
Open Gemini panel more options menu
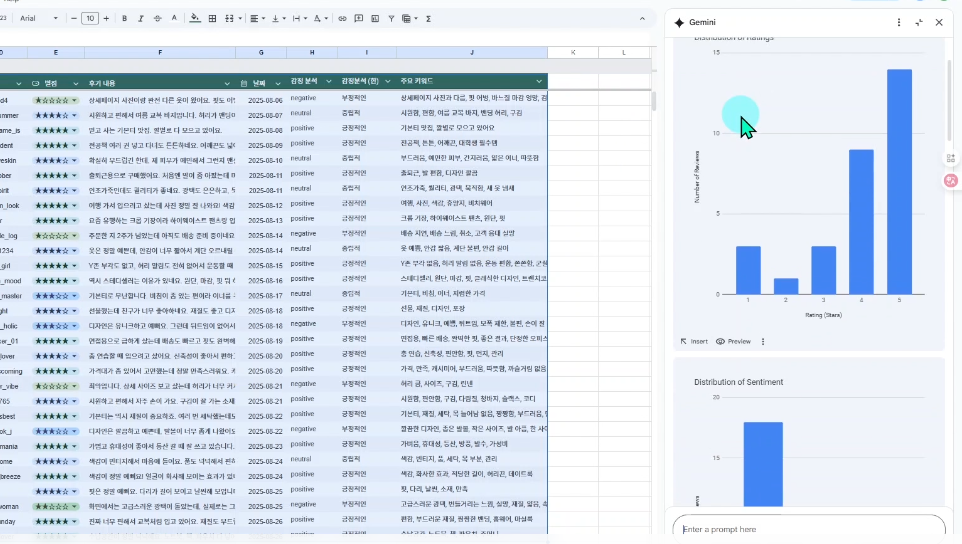(899, 22)
